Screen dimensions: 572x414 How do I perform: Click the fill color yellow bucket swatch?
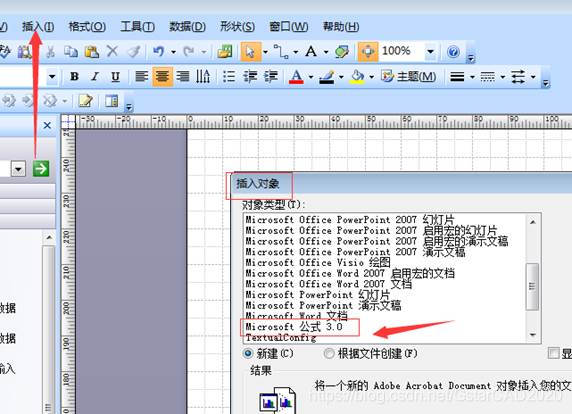point(357,77)
